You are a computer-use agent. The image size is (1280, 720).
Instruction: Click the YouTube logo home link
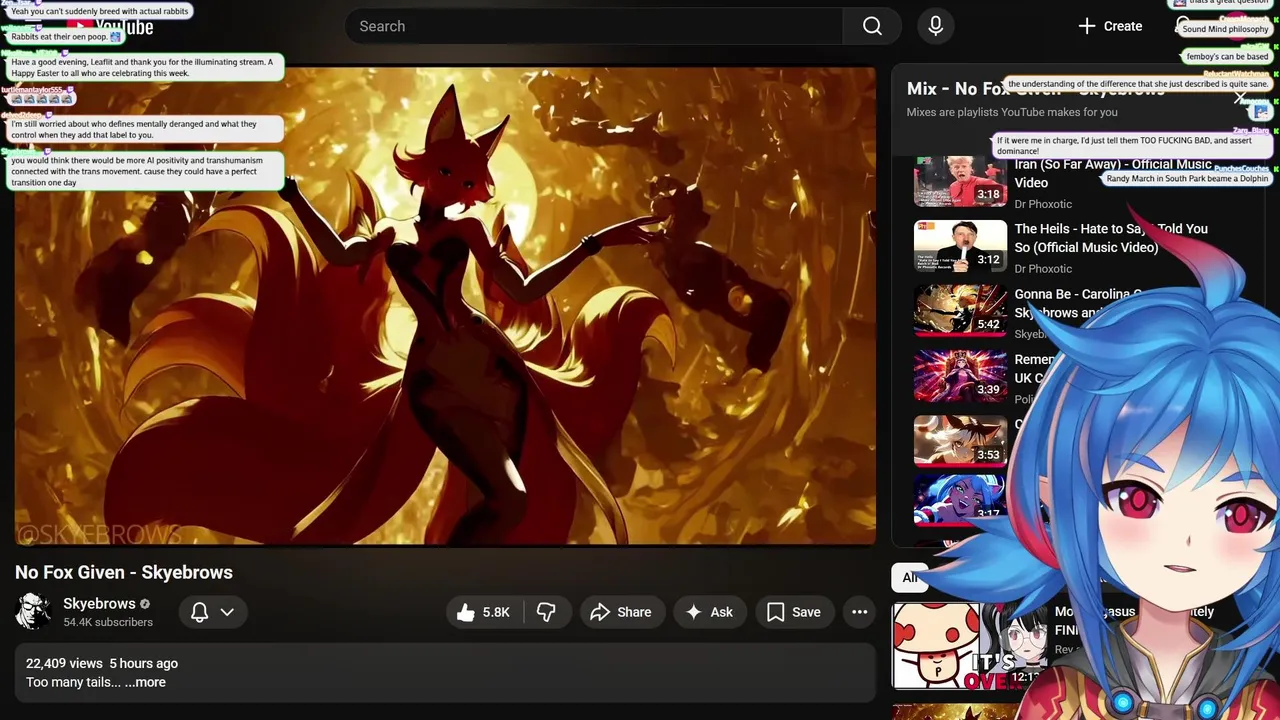110,27
